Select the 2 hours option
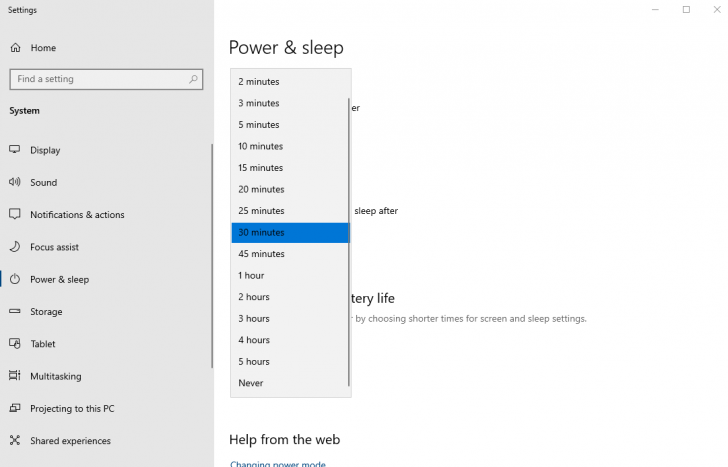Screen dimensions: 728x467 tap(290, 297)
